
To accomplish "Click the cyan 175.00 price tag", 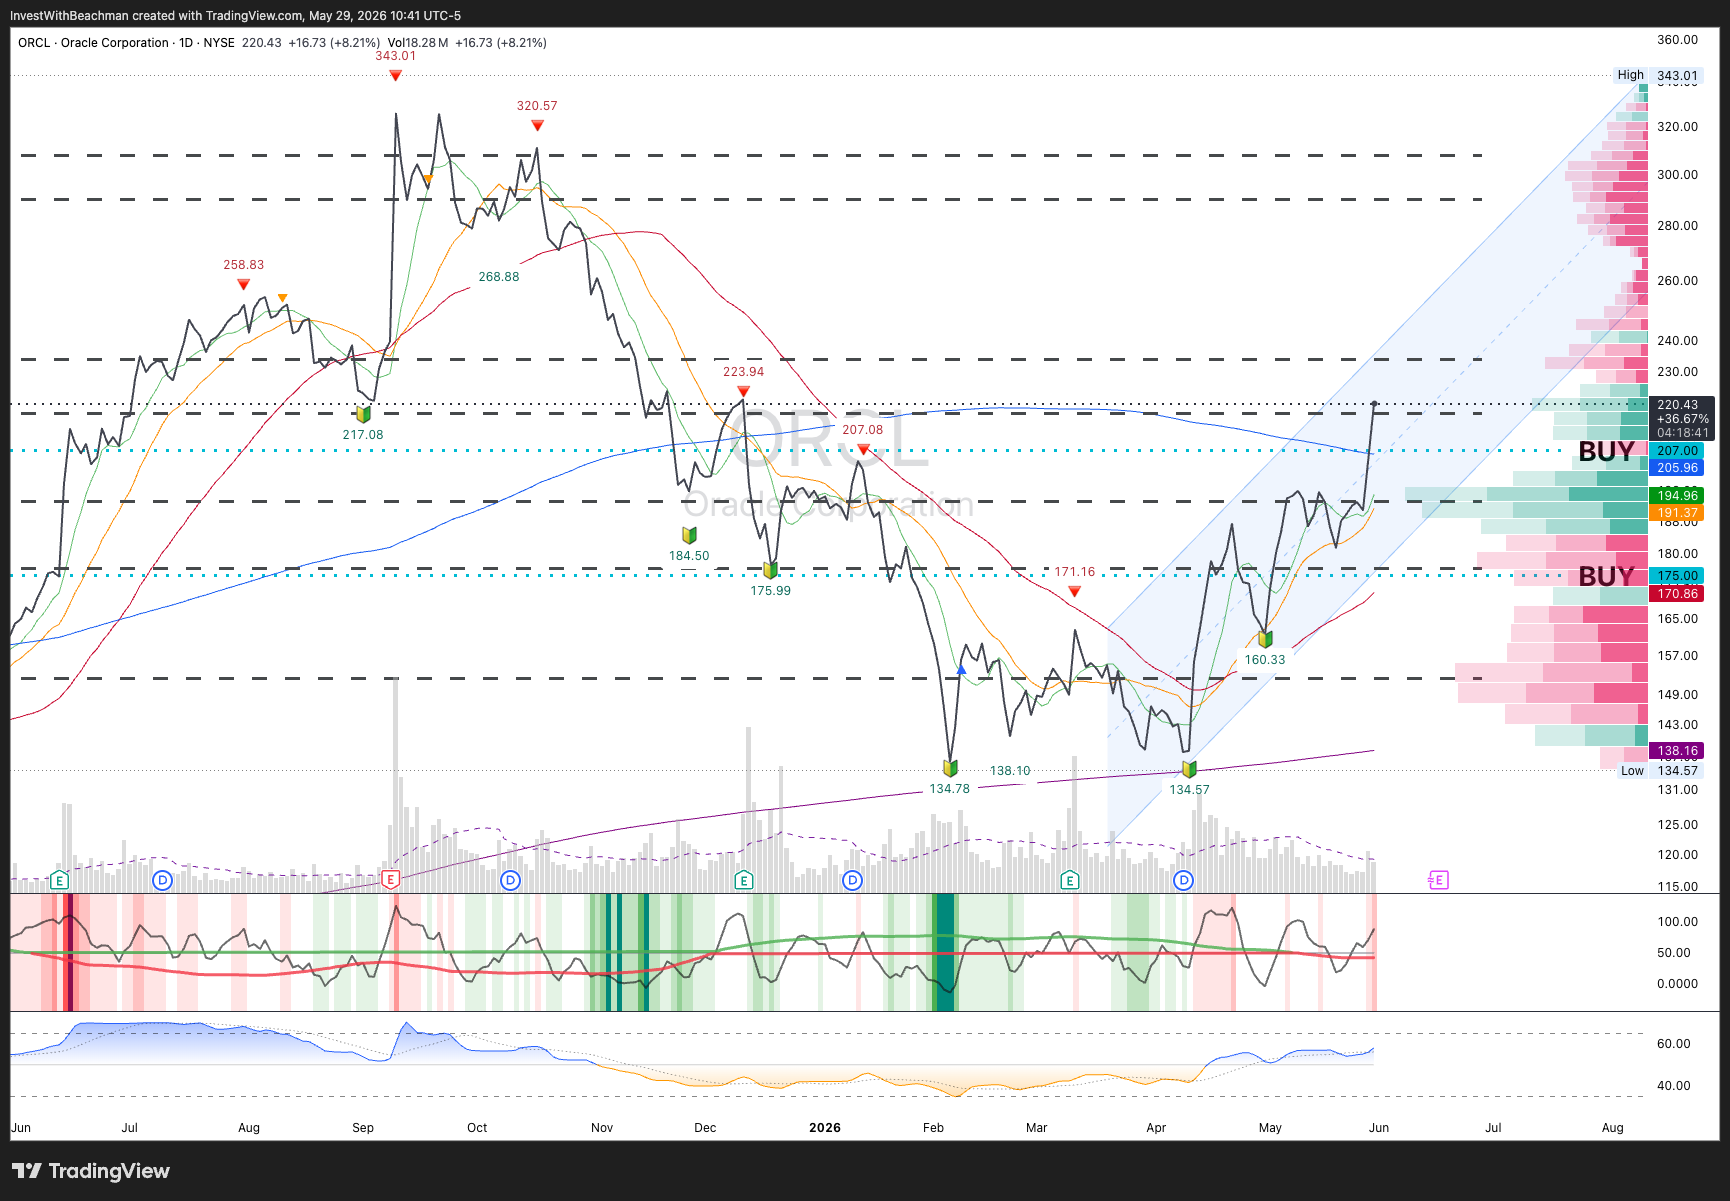I will [1677, 576].
